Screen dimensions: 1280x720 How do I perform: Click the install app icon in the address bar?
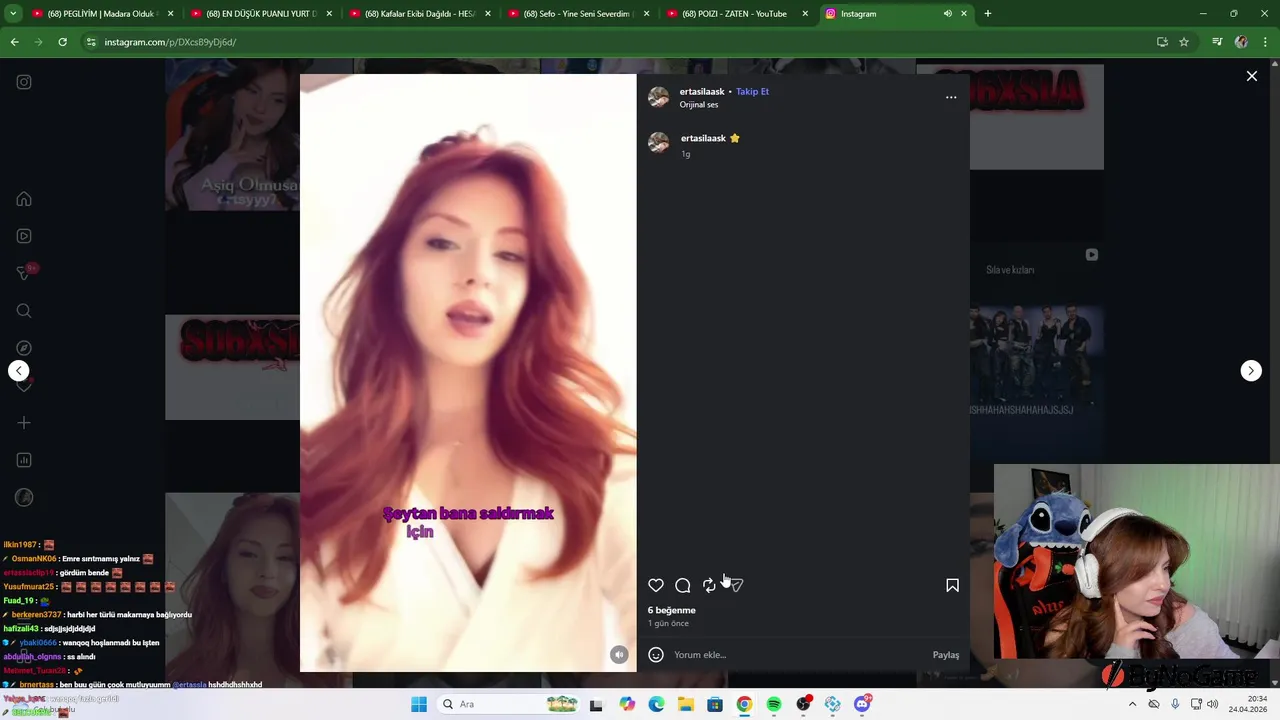[1162, 42]
